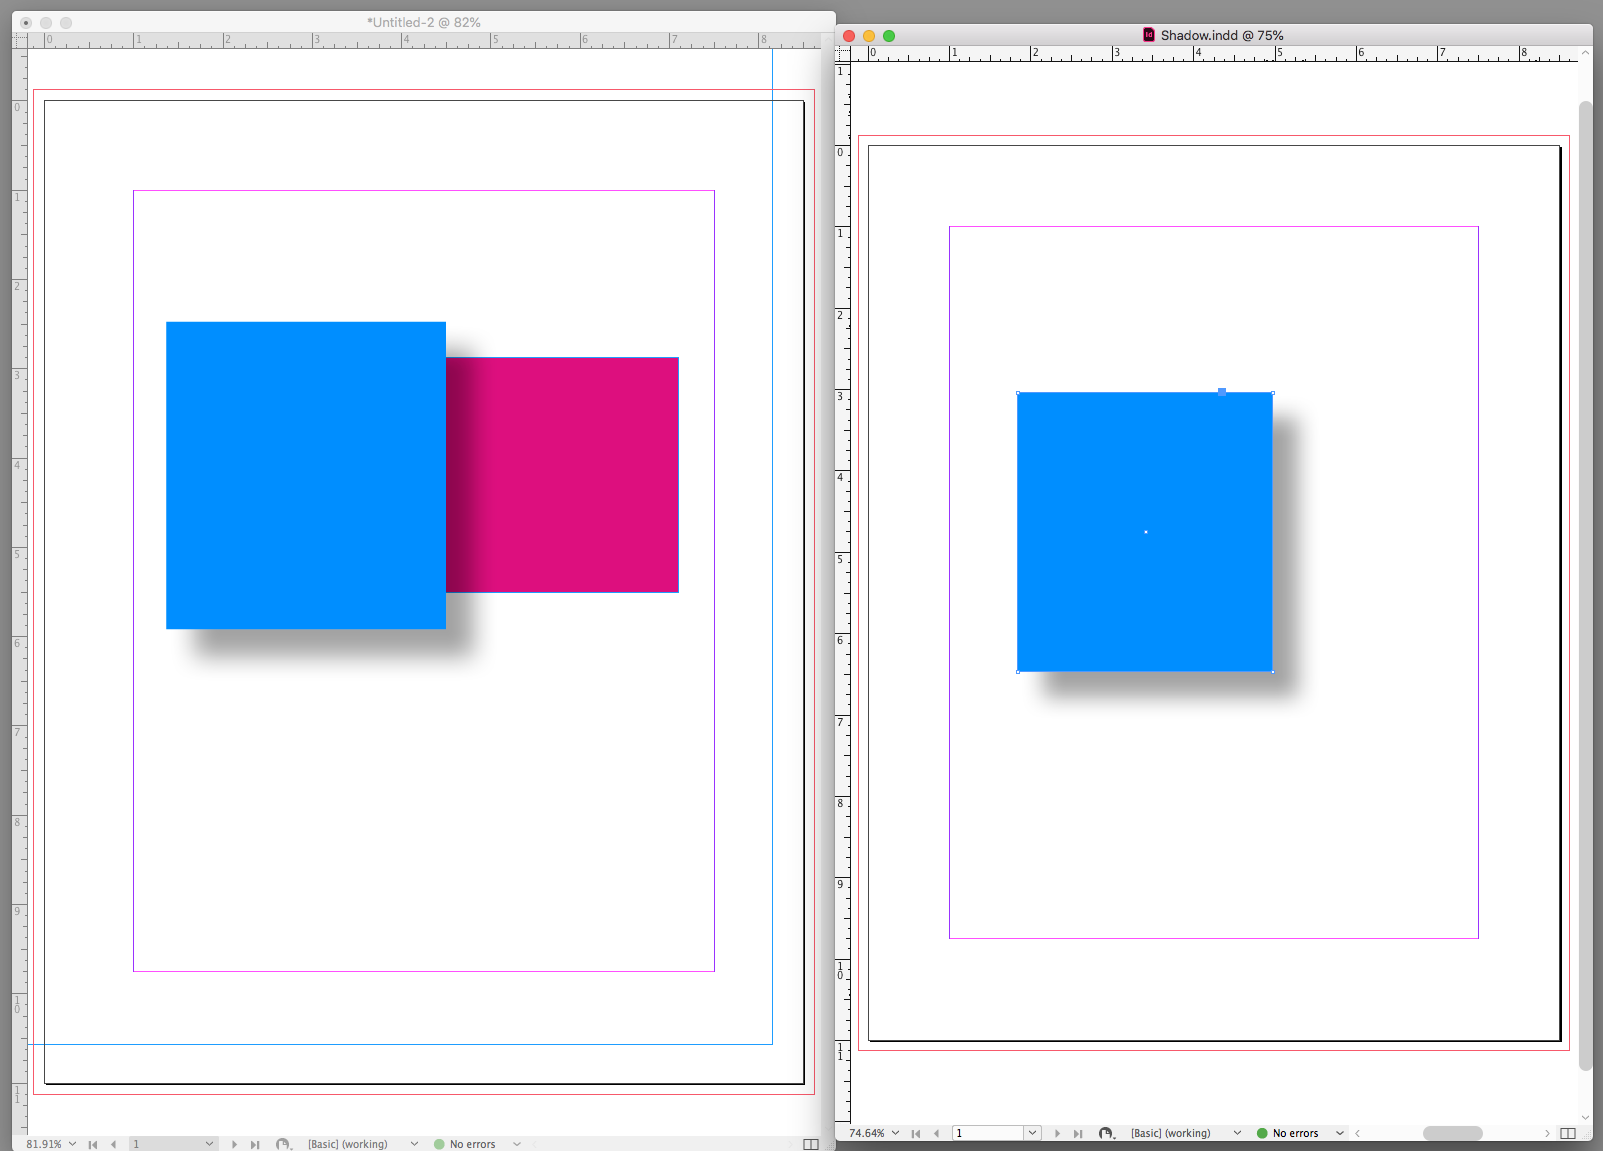1603x1151 pixels.
Task: Go to first page in Untitled-2 window
Action: pyautogui.click(x=92, y=1144)
